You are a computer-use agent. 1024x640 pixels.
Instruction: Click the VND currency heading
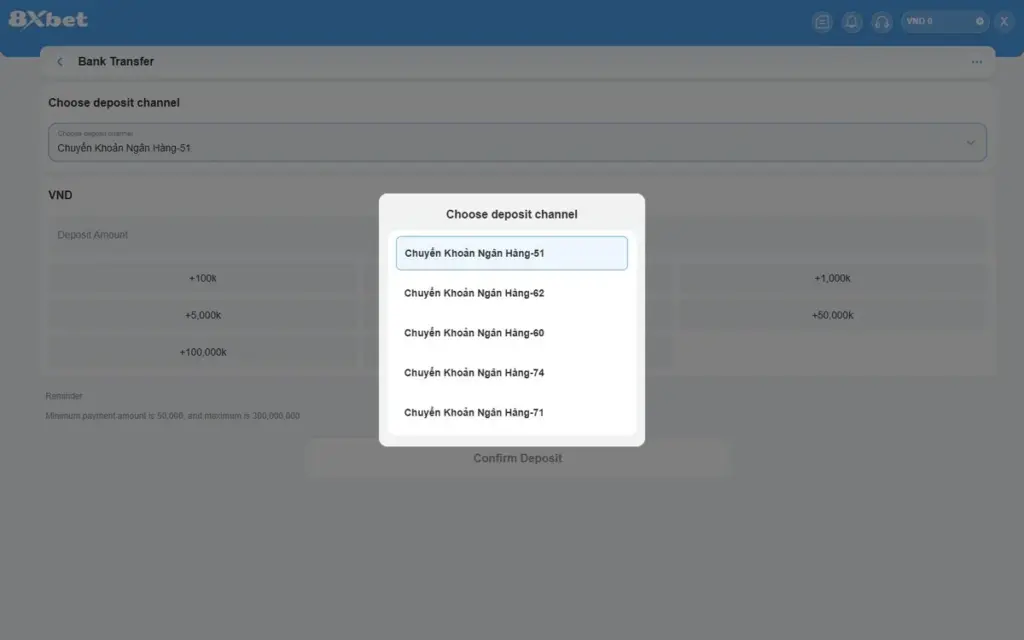tap(60, 195)
